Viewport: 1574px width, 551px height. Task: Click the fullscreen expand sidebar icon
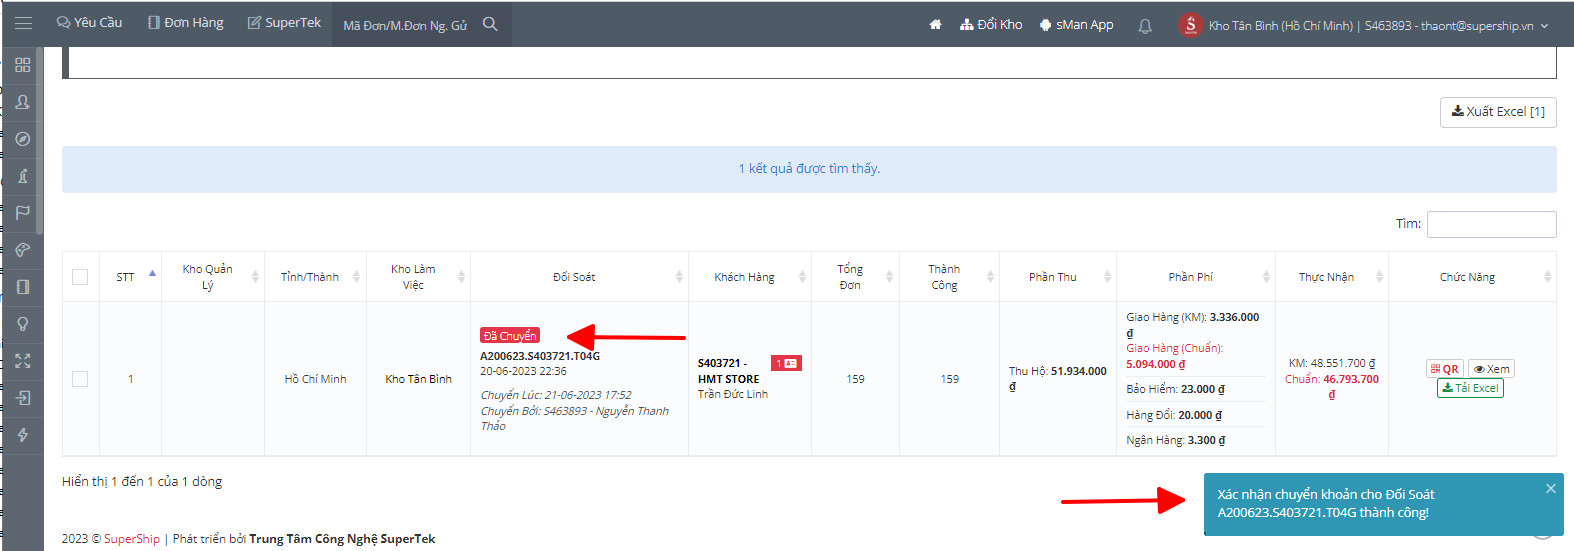coord(23,361)
